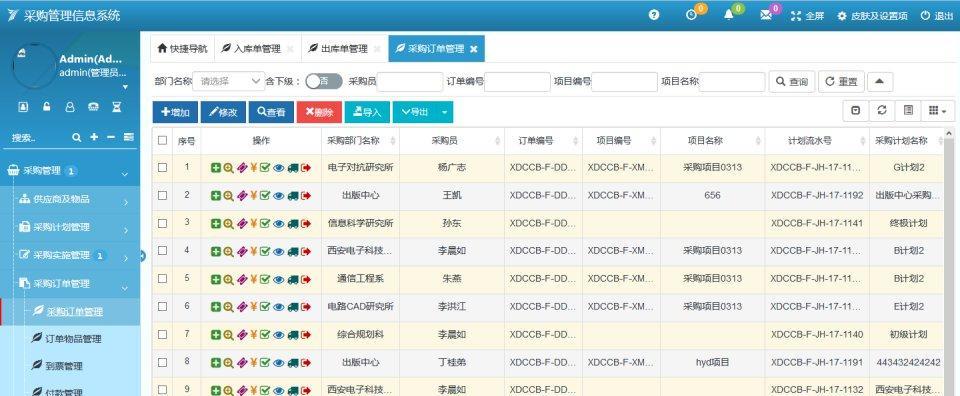
Task: Click the 查询 search button
Action: (792, 81)
